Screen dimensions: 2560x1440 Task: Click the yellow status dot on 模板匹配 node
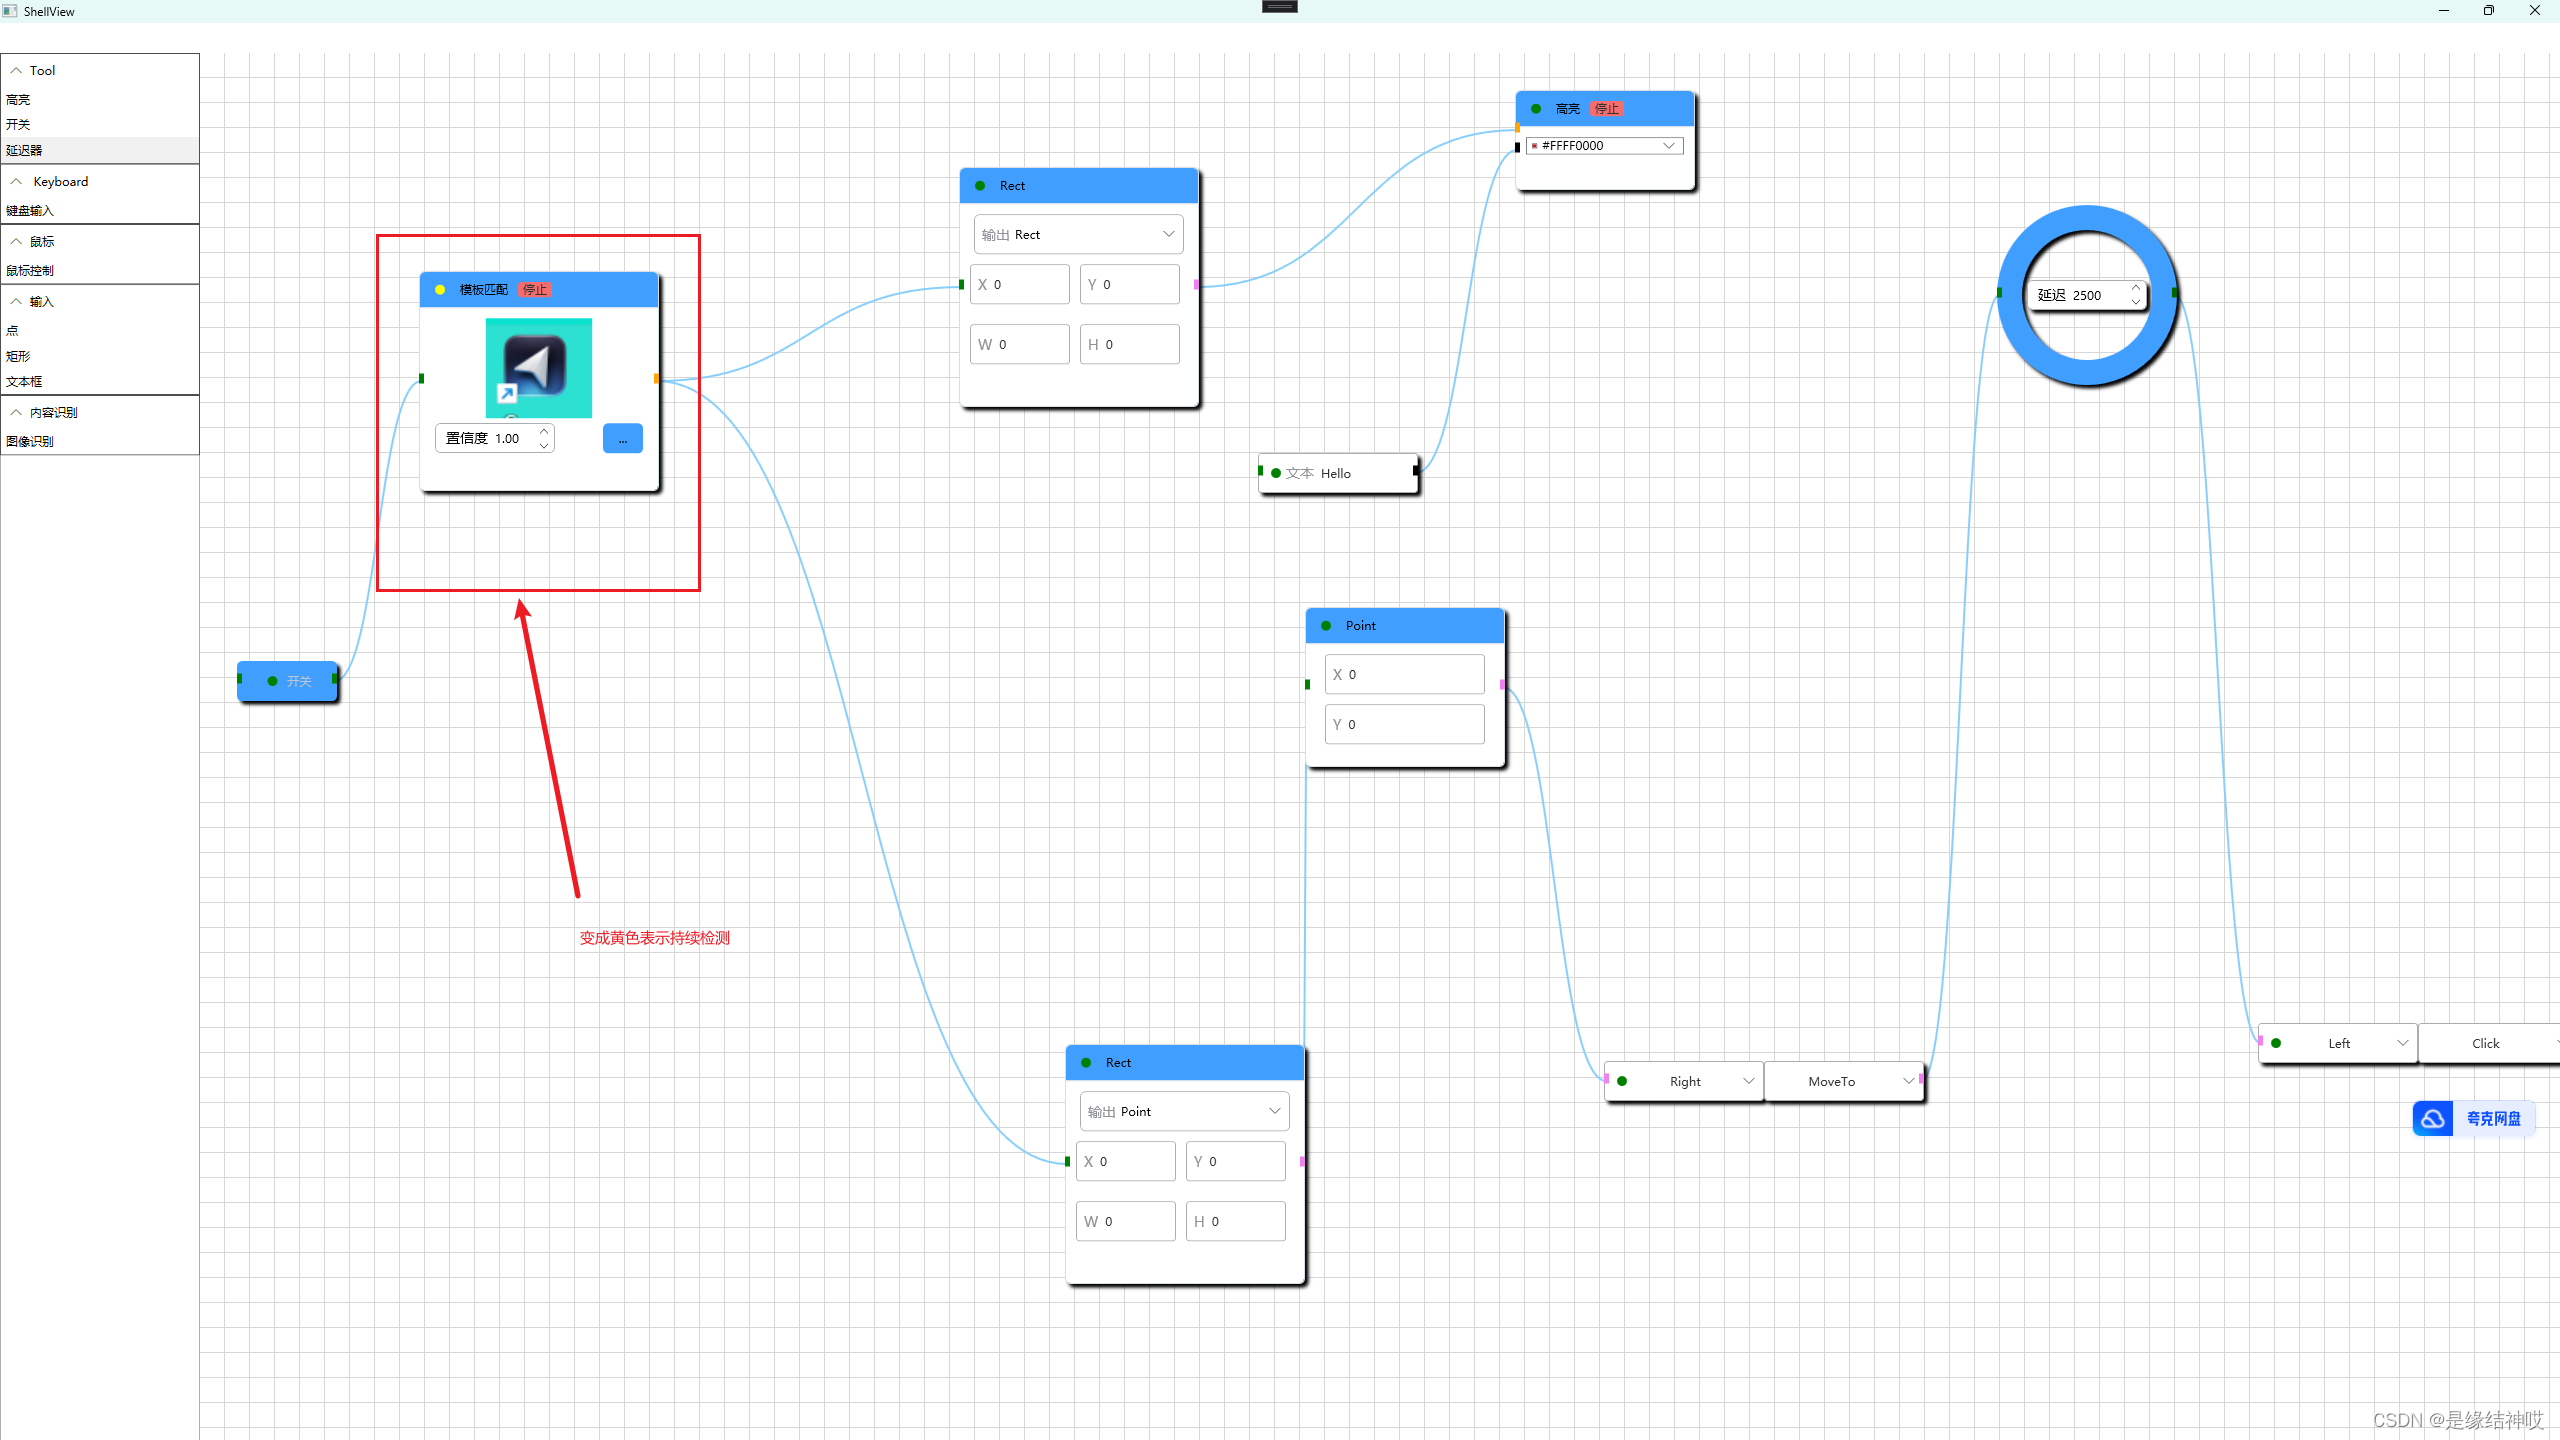pos(440,290)
